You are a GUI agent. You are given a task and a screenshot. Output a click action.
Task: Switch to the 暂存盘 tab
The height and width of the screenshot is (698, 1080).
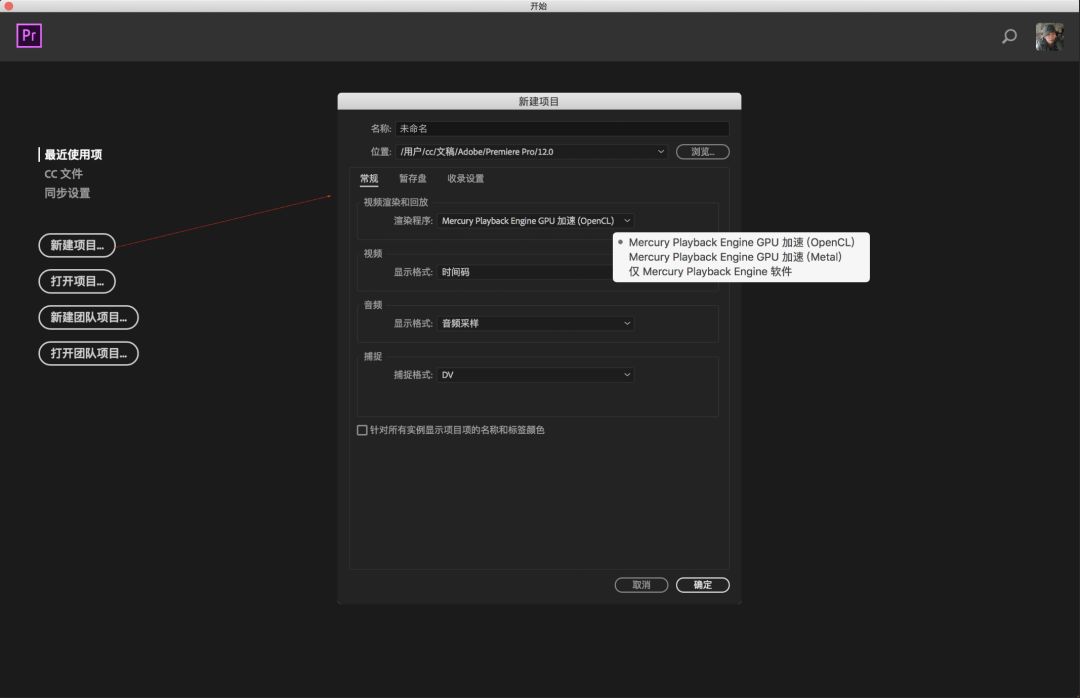click(413, 178)
